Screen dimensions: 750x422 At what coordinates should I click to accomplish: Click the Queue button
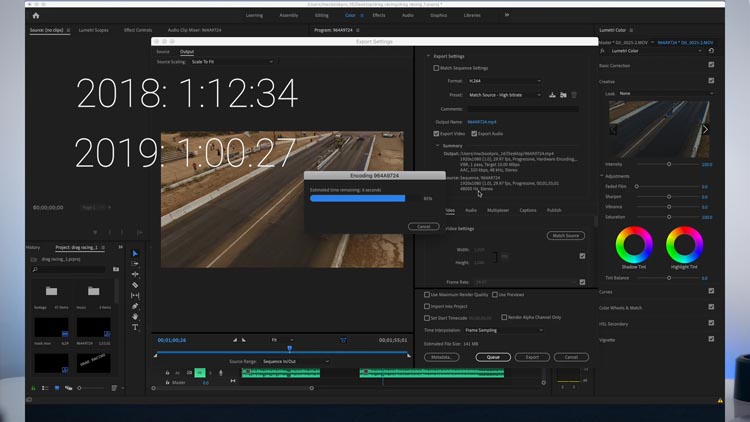tap(493, 357)
